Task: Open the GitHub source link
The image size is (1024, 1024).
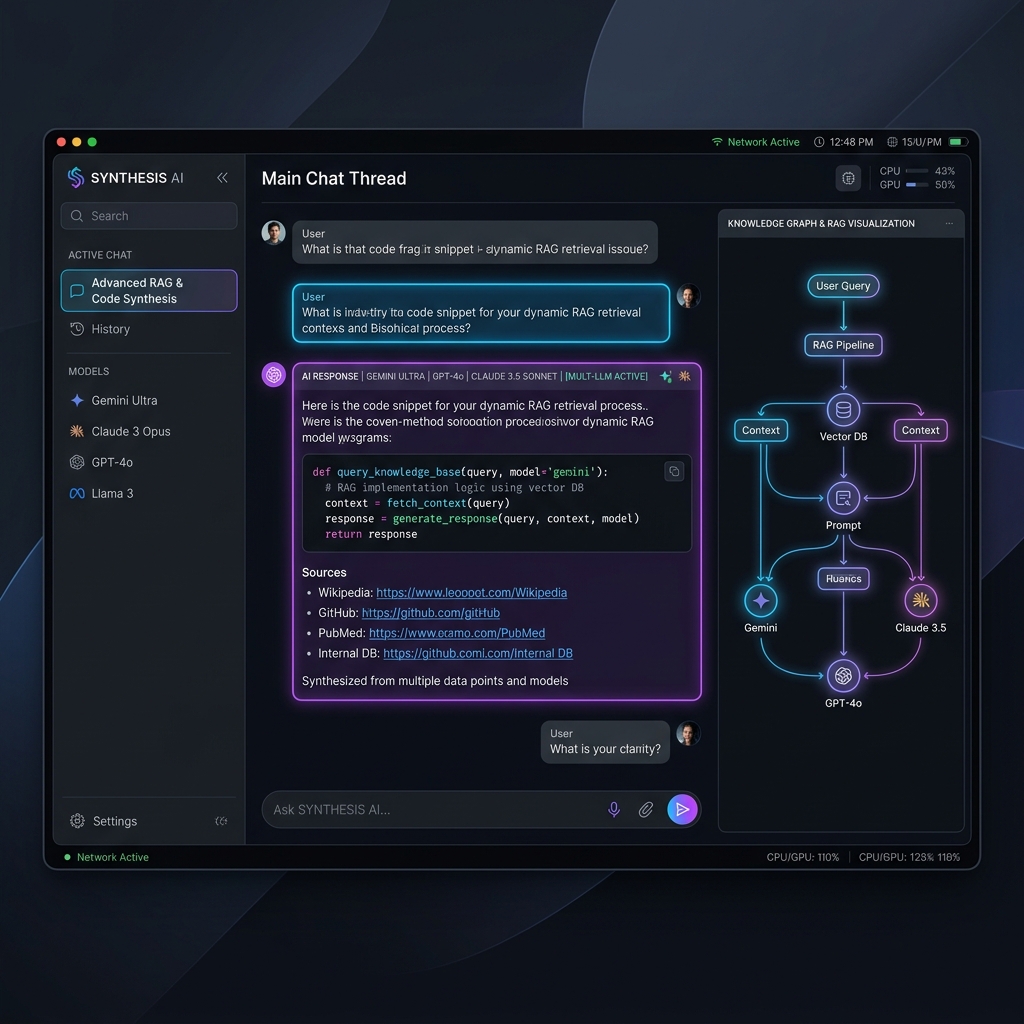Action: 430,613
